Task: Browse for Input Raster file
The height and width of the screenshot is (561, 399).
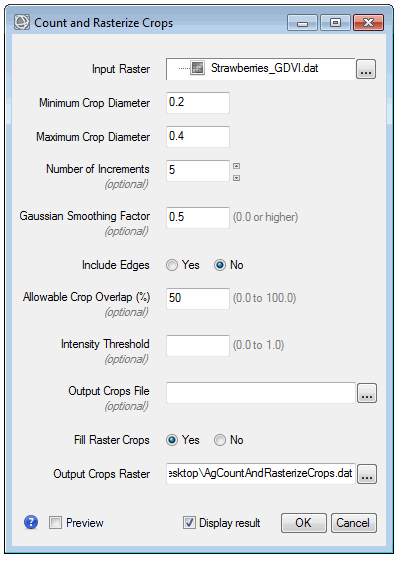Action: click(366, 69)
